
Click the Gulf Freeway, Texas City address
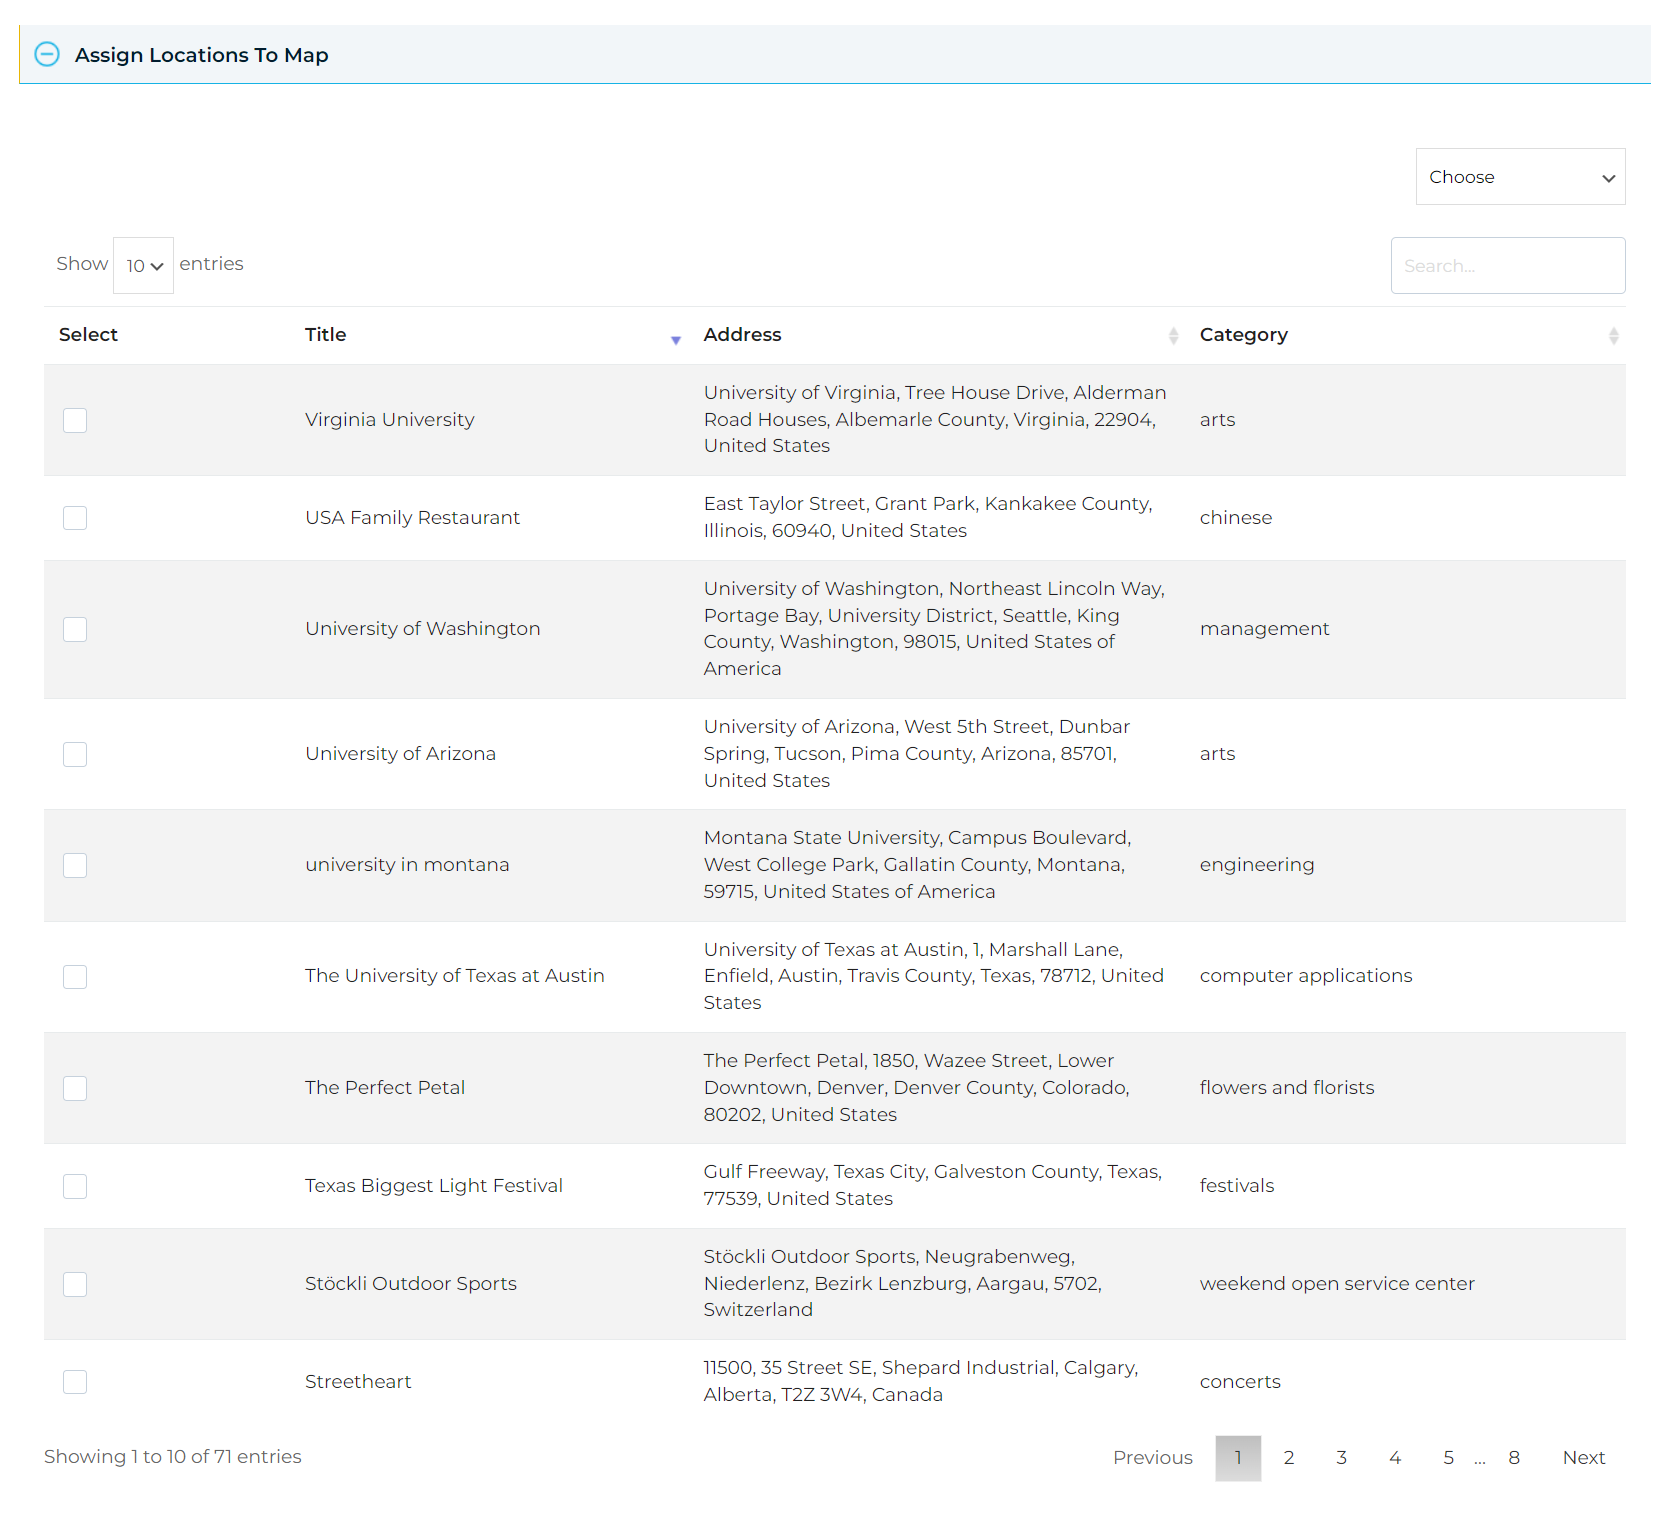pos(932,1186)
